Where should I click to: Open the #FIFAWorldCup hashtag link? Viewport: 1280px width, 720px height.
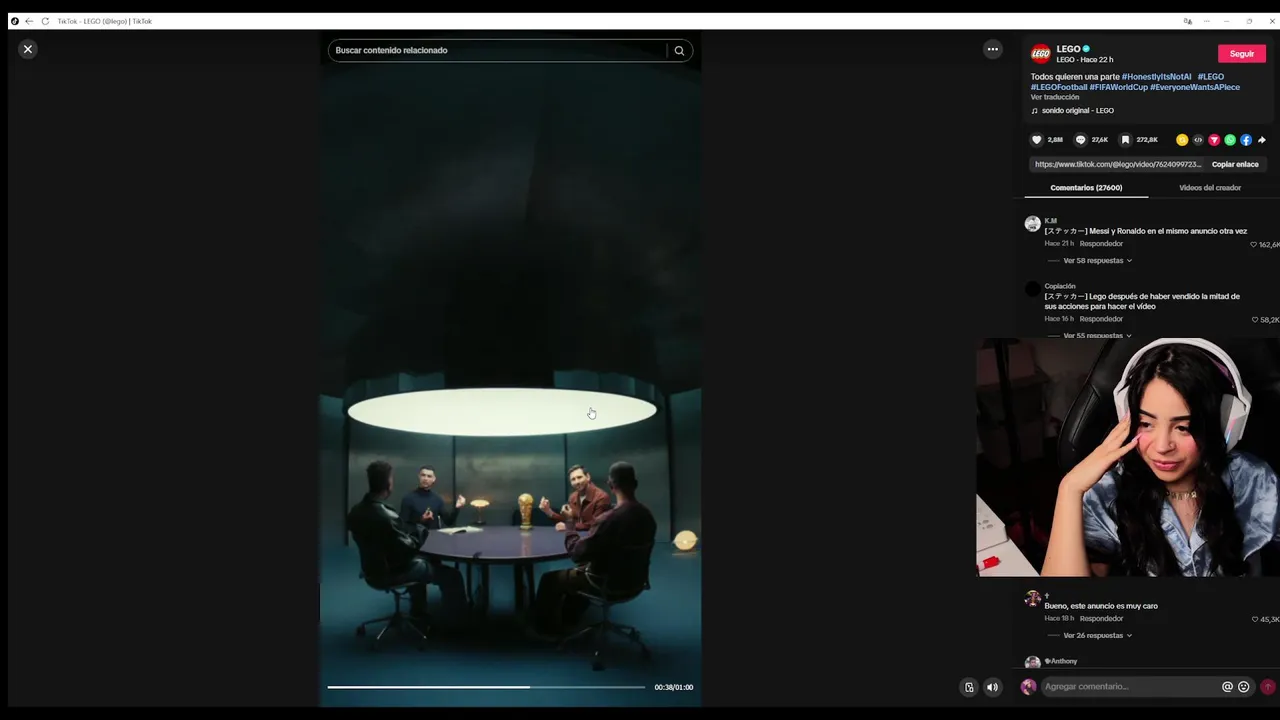pyautogui.click(x=1118, y=87)
